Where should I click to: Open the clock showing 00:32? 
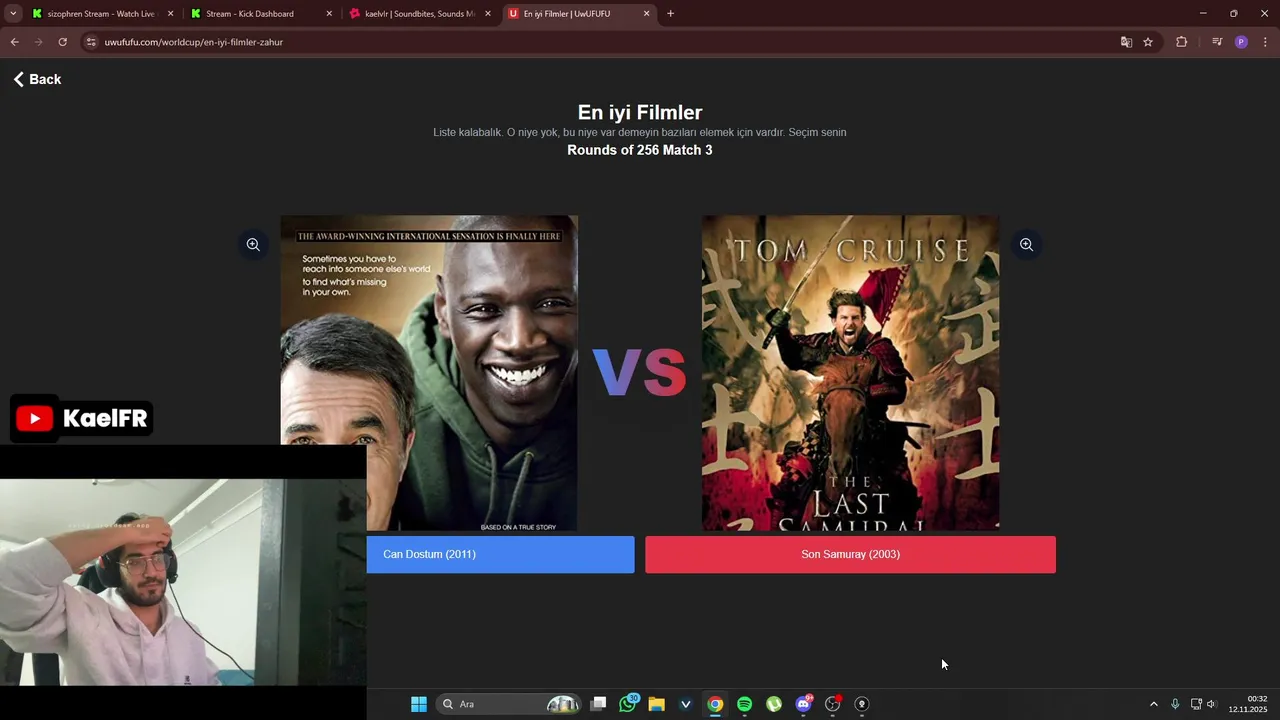[x=1248, y=704]
